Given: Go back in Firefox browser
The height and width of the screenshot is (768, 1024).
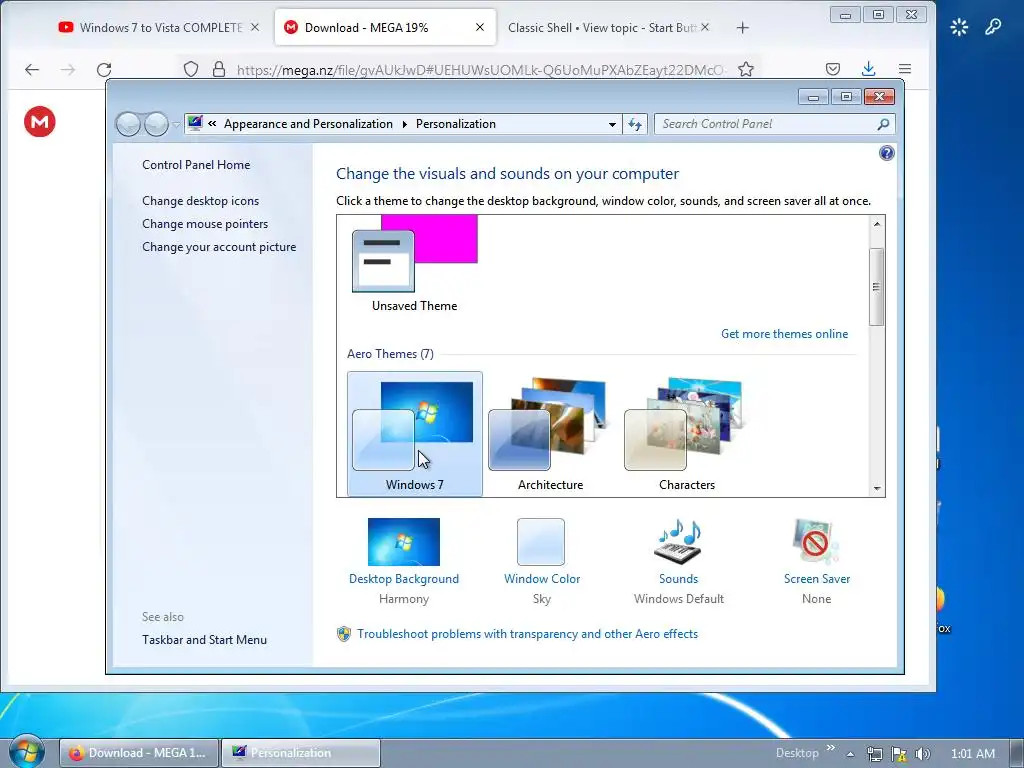Looking at the screenshot, I should click(32, 69).
